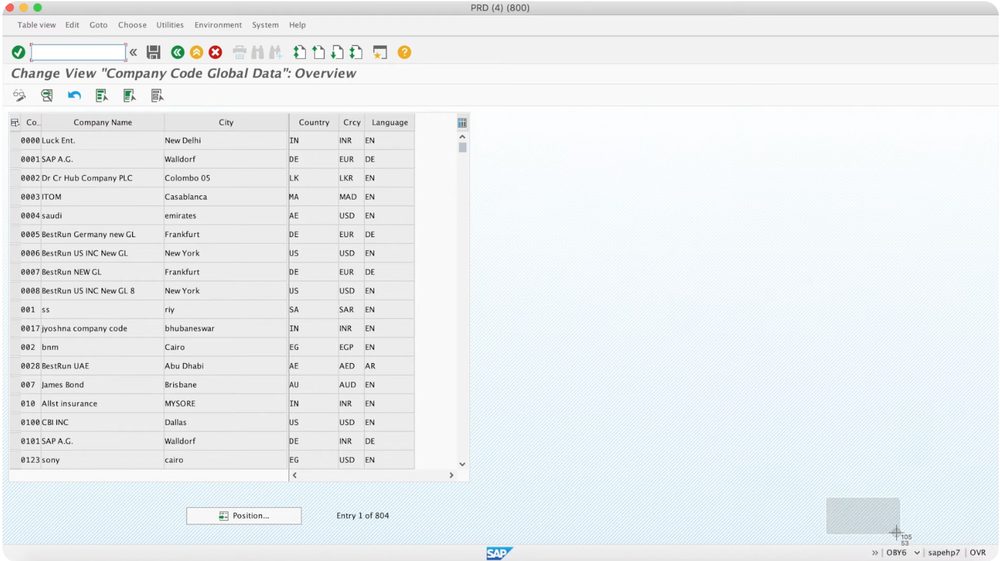The width and height of the screenshot is (1000, 561).
Task: Focus the command input field
Action: click(78, 52)
